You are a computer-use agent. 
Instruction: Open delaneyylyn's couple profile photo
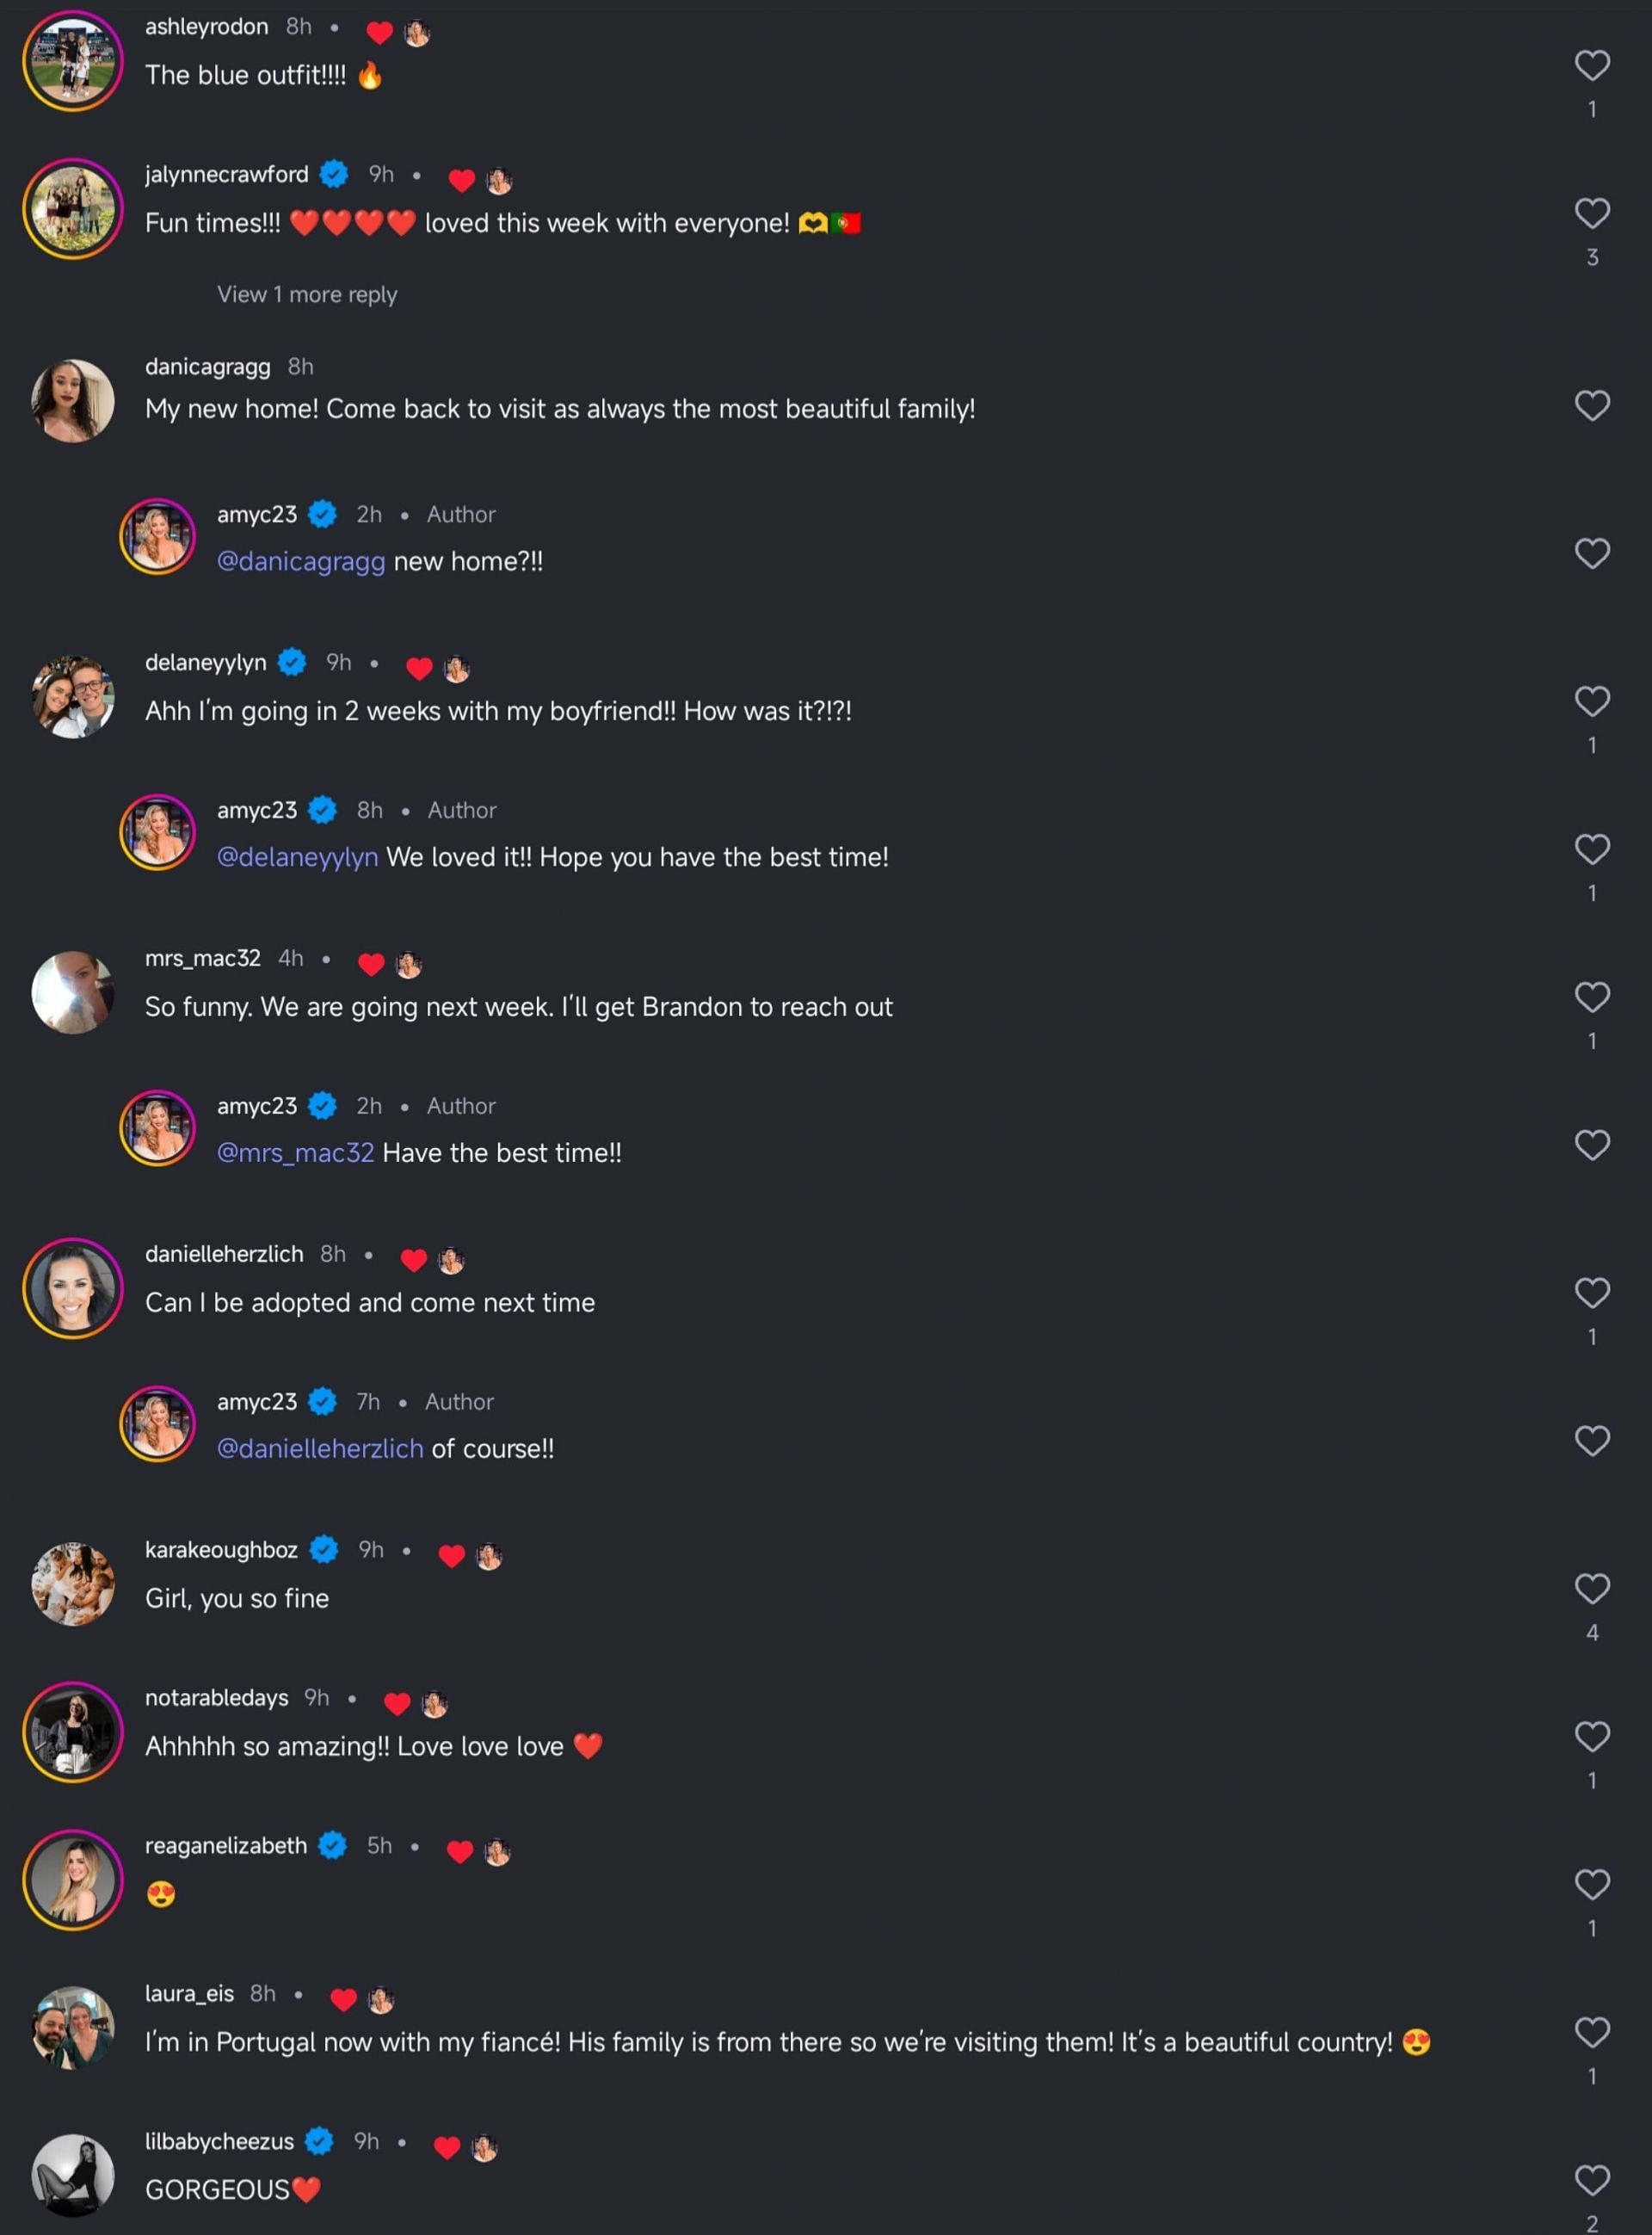[73, 697]
